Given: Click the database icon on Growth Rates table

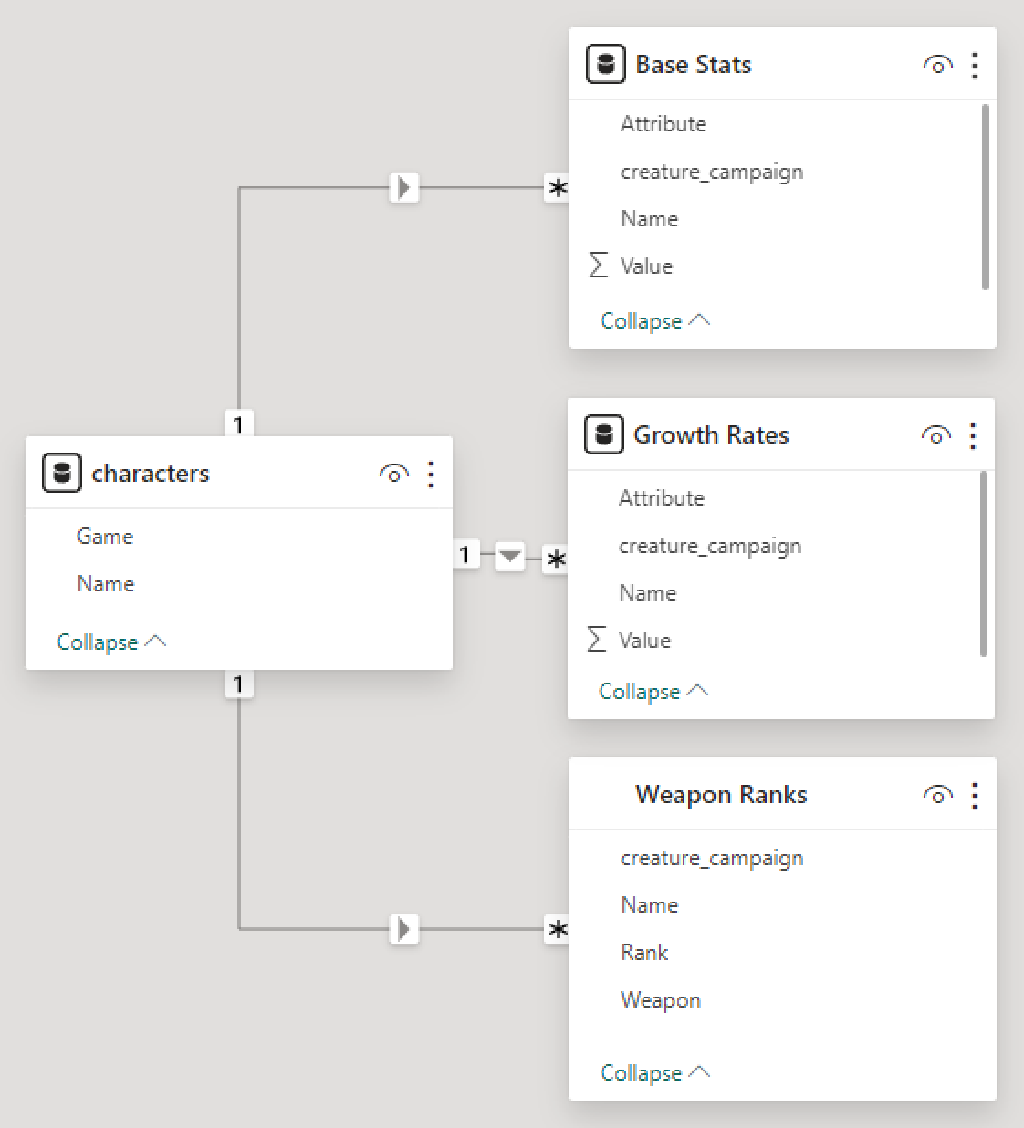Looking at the screenshot, I should click(x=603, y=435).
